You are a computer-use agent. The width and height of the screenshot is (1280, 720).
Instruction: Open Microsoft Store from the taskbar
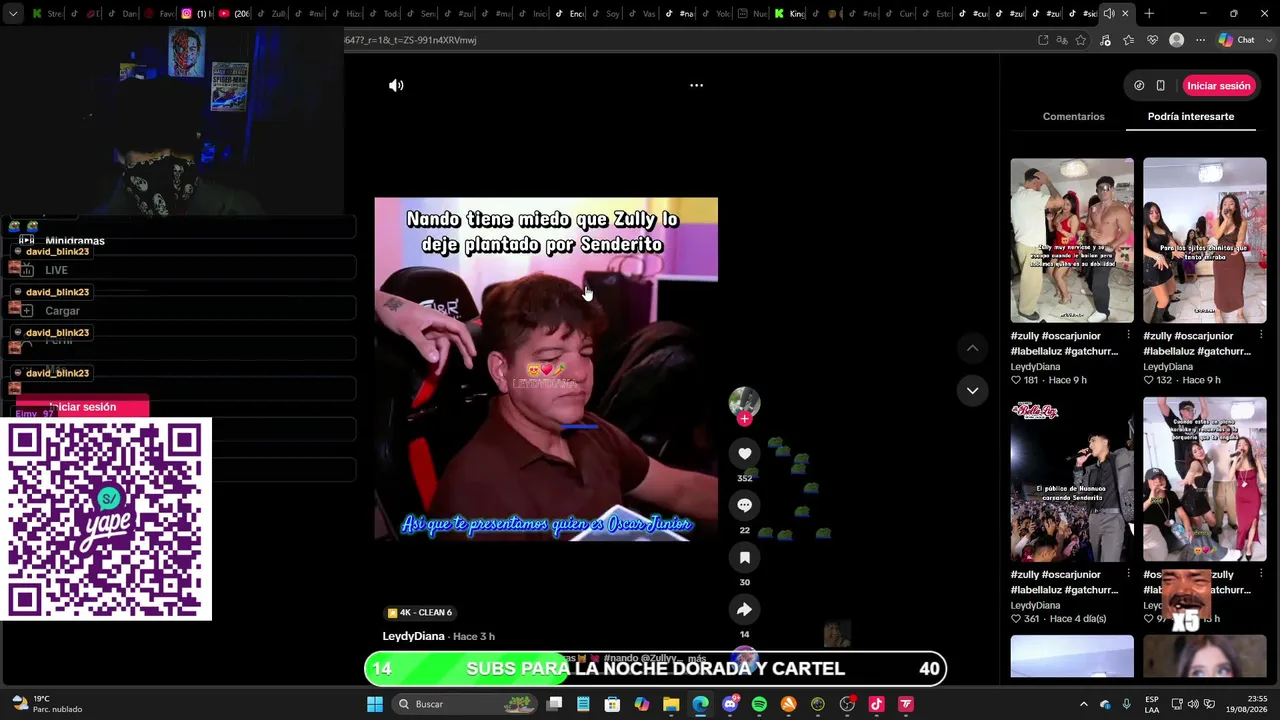[x=612, y=704]
